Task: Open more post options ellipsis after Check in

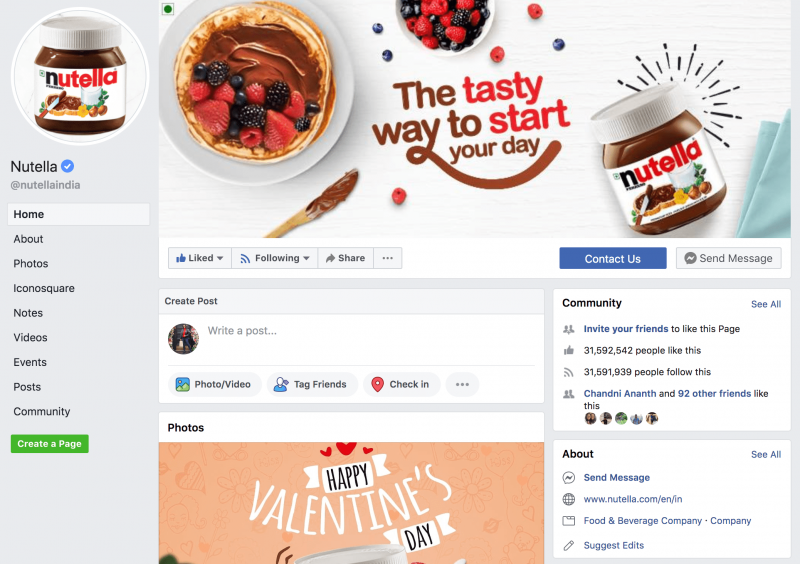Action: point(462,384)
